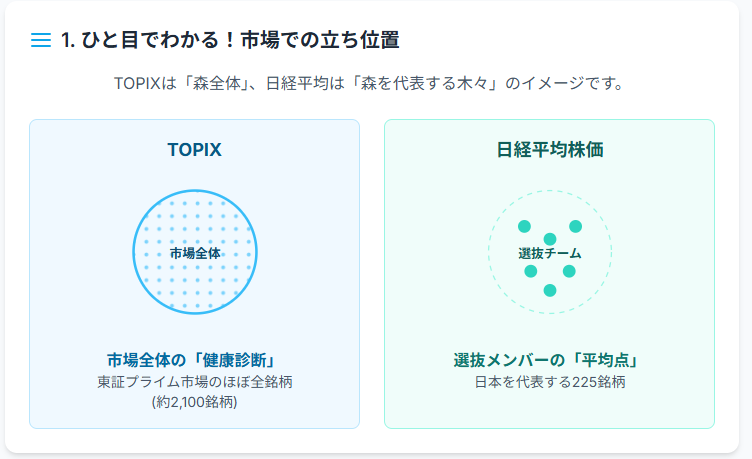
Task: Click the 日本を代表する225銘柄 description
Action: pyautogui.click(x=549, y=382)
